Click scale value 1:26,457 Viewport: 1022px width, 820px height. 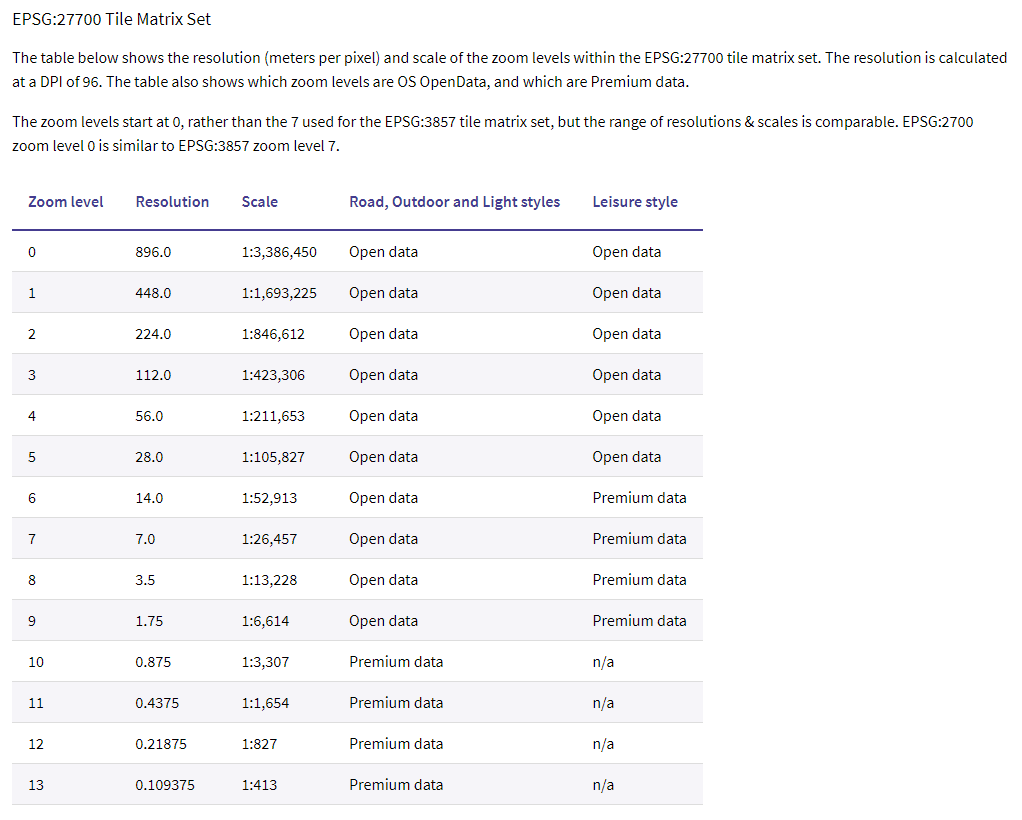269,540
